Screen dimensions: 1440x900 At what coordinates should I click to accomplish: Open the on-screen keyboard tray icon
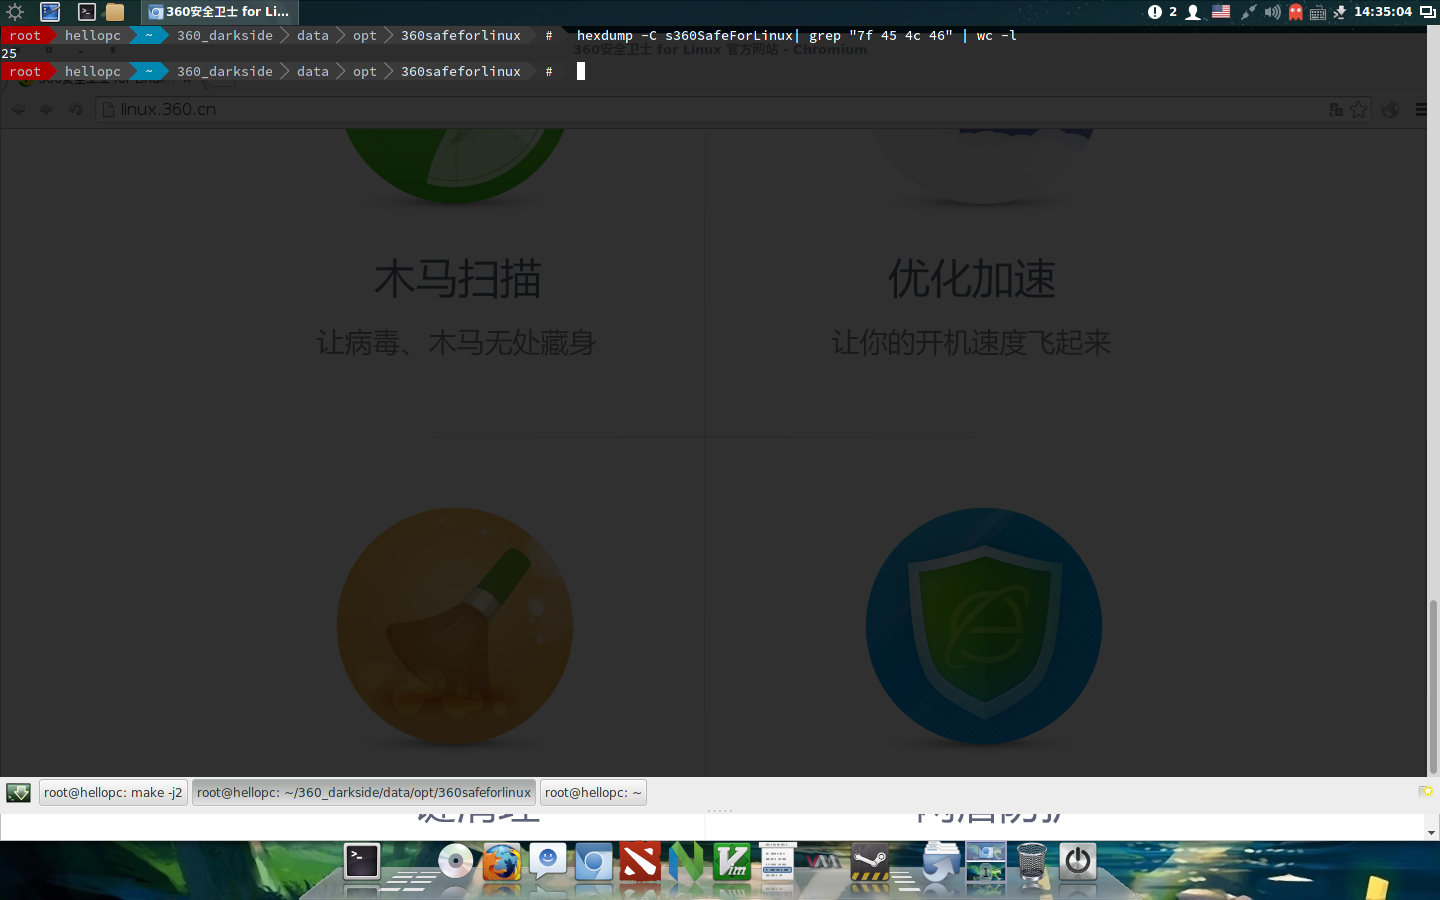[x=1318, y=13]
